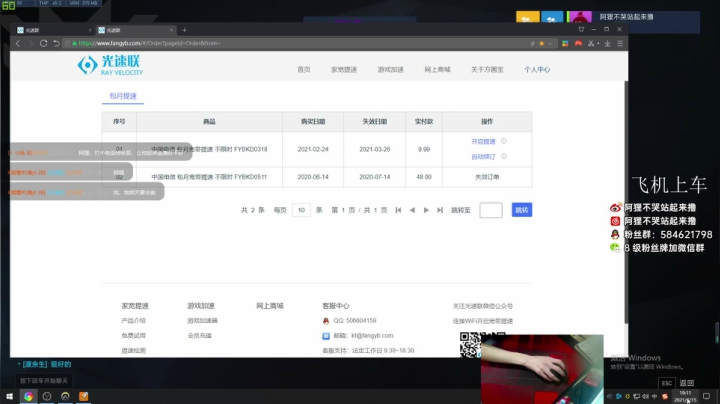Viewport: 720px width, 404px height.
Task: Open the 关于方圆宝 navigation item
Action: pyautogui.click(x=487, y=70)
